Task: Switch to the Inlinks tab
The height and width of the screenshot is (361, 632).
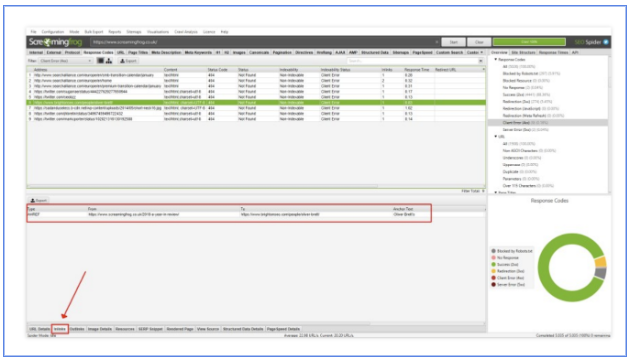Action: [x=60, y=329]
